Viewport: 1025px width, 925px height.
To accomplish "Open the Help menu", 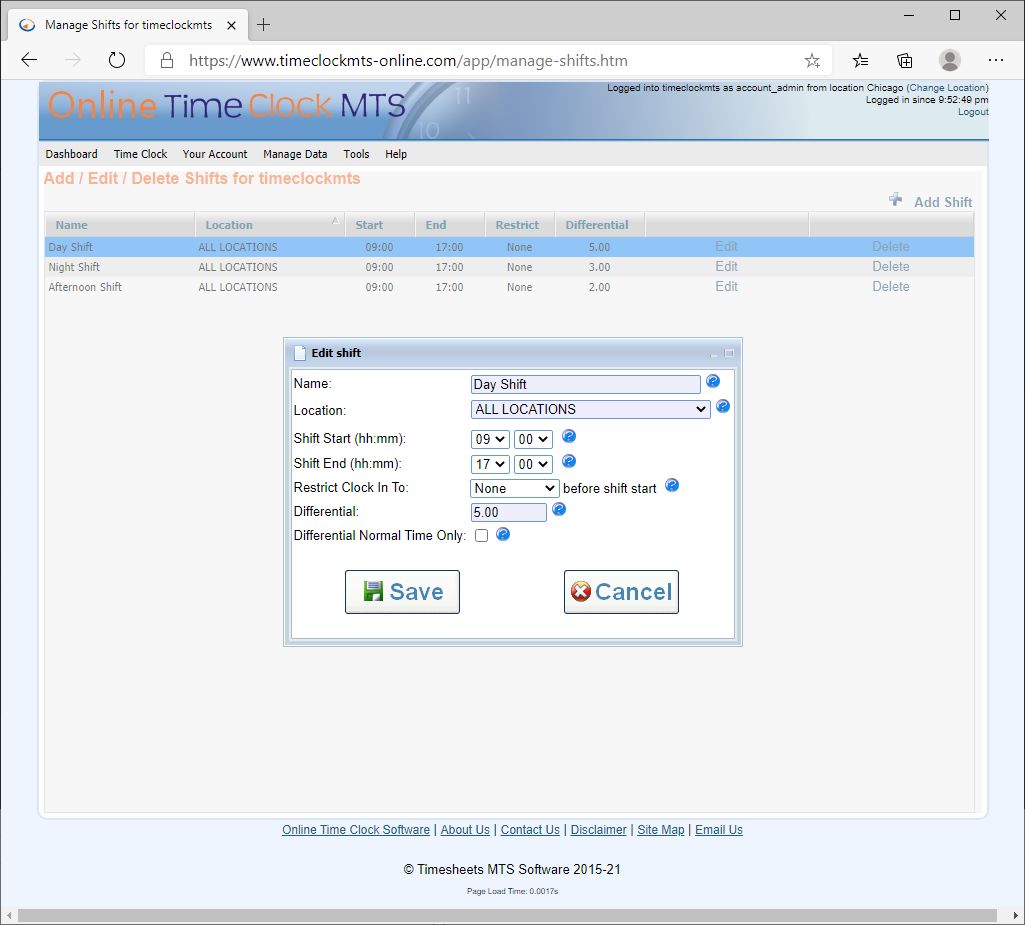I will (x=395, y=154).
